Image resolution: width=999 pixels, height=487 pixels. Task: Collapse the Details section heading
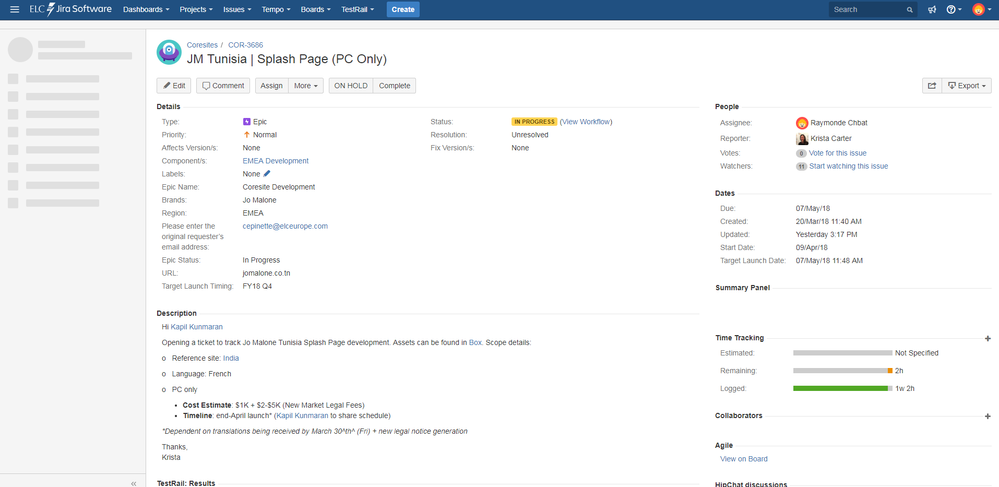click(x=168, y=106)
